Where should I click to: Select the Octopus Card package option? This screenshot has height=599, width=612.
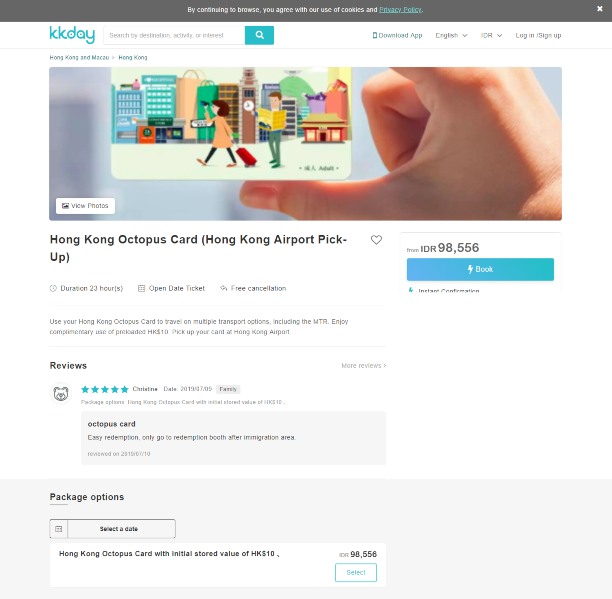(x=356, y=572)
